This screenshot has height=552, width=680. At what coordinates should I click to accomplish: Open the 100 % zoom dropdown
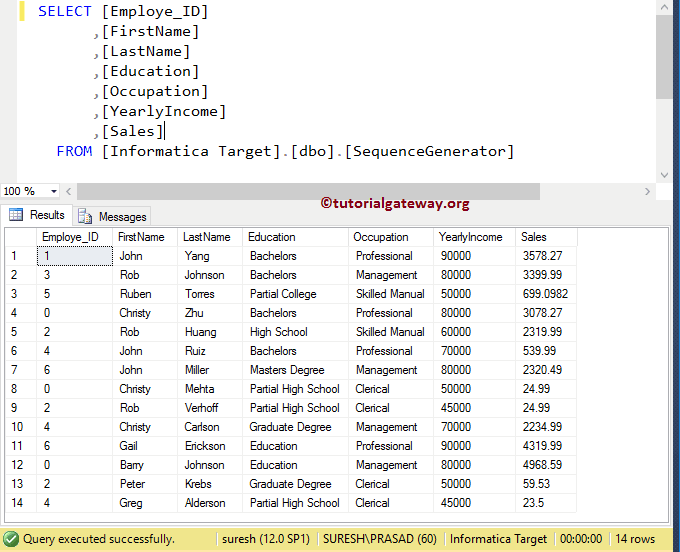click(54, 191)
